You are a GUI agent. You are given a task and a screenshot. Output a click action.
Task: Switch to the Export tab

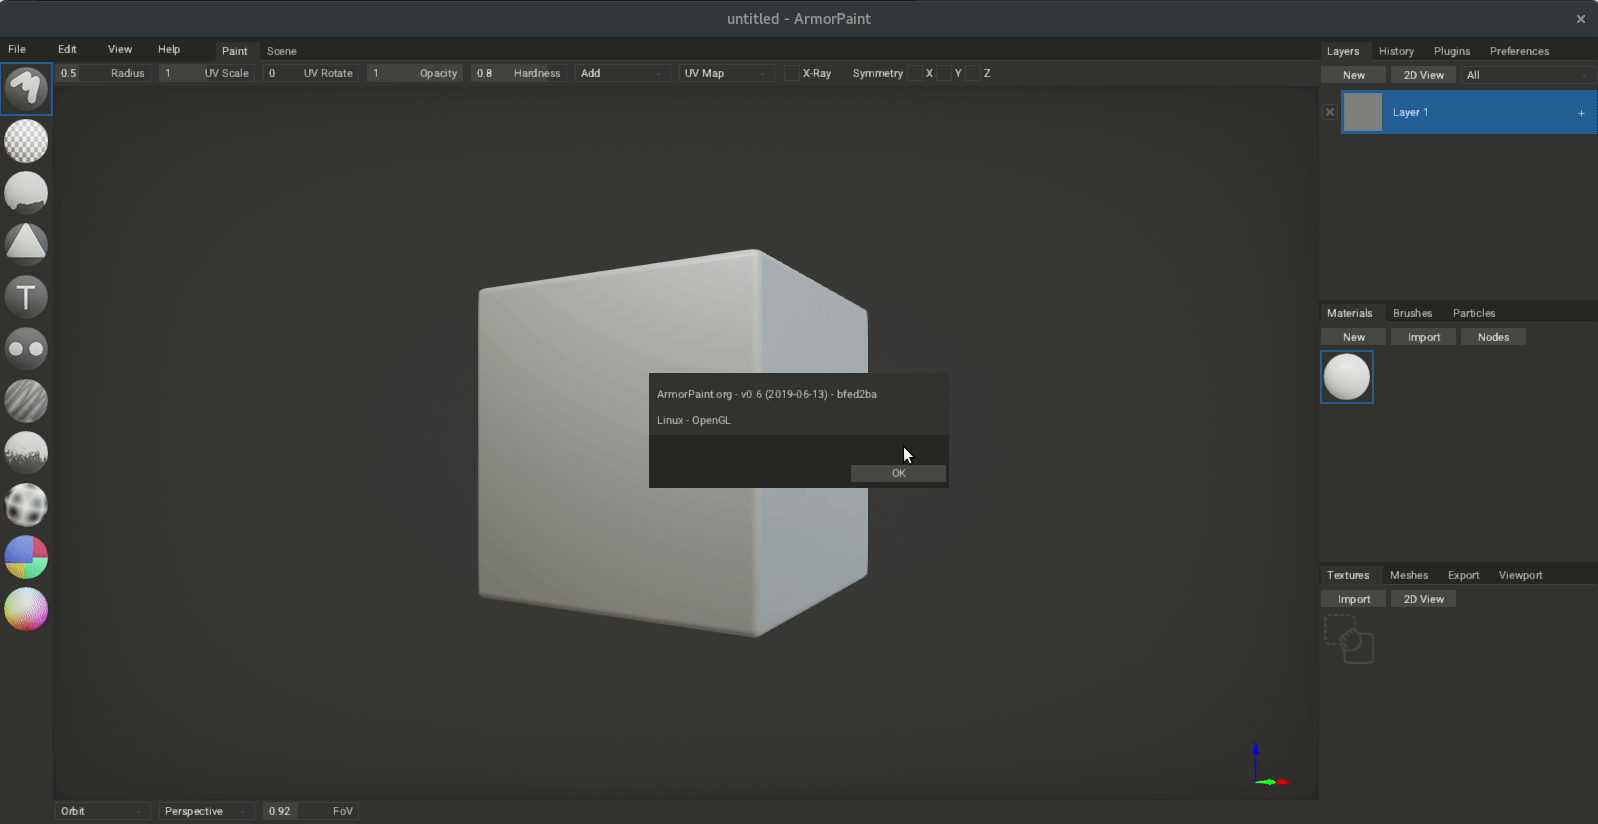pos(1463,575)
